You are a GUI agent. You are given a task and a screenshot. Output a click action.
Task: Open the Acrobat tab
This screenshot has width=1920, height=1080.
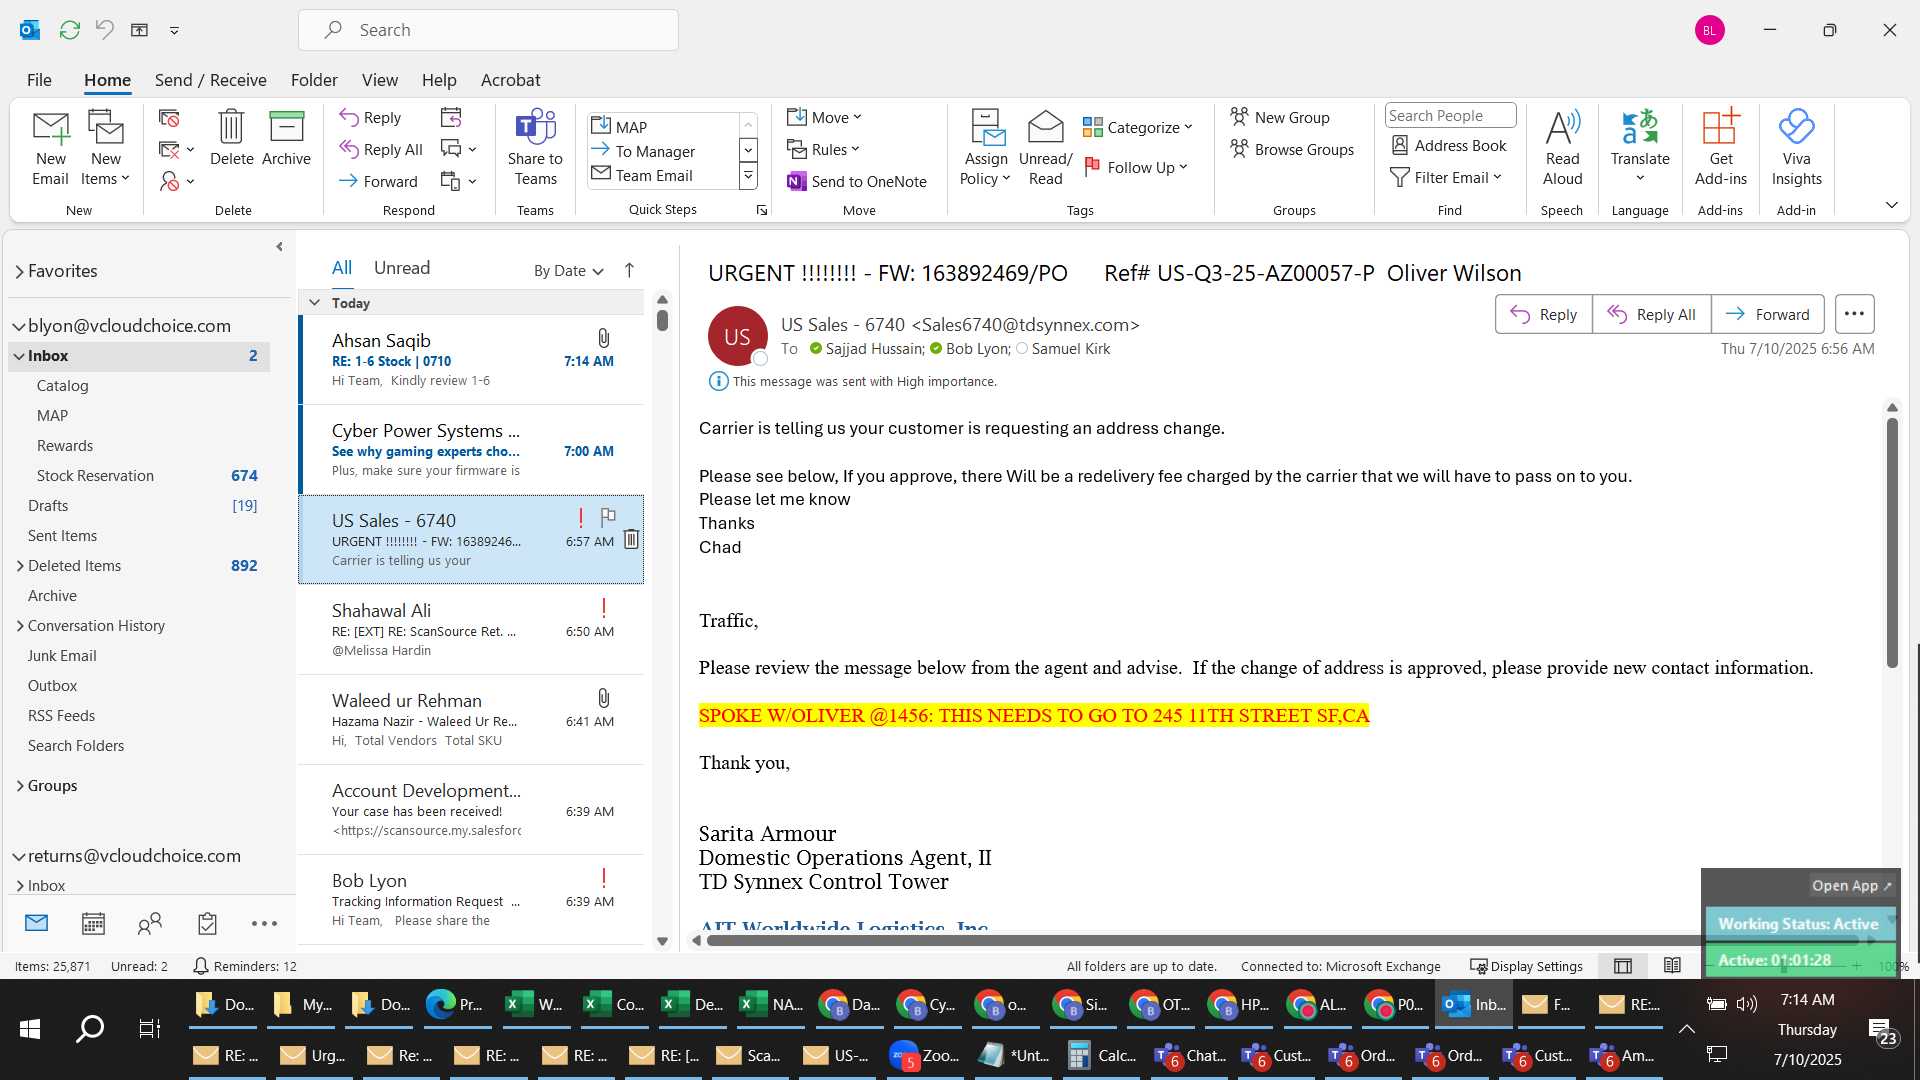pos(510,80)
